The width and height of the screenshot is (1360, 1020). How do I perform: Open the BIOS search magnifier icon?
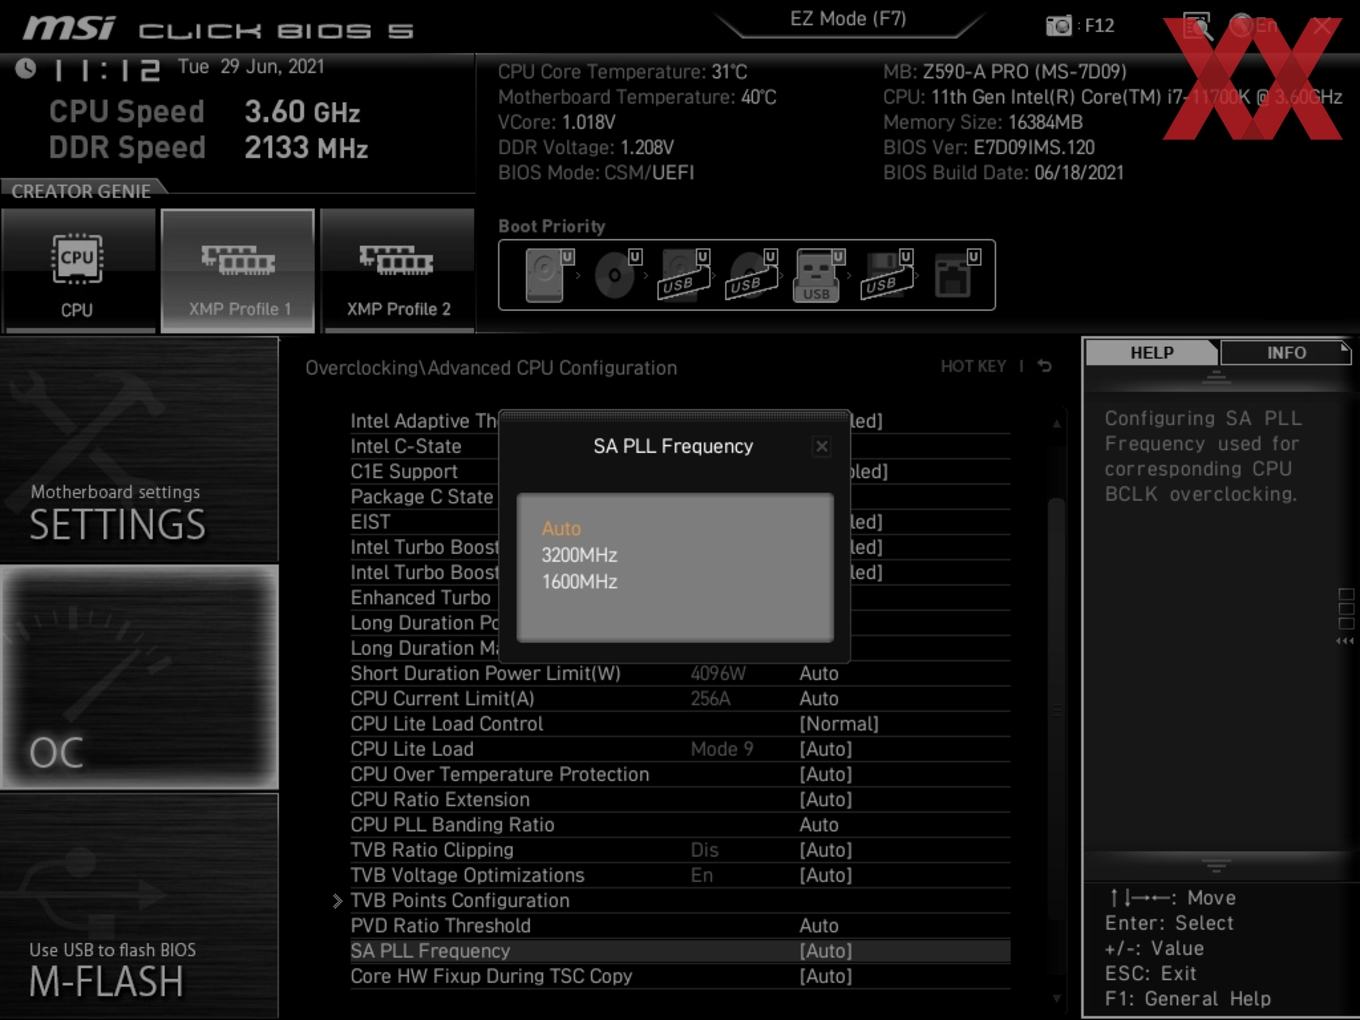point(1197,26)
